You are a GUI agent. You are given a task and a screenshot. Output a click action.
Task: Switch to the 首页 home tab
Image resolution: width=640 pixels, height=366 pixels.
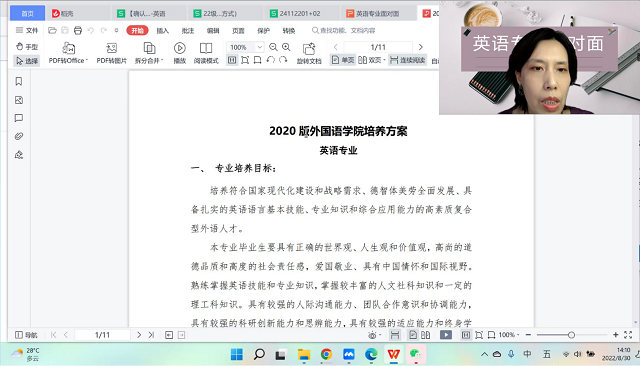click(27, 13)
